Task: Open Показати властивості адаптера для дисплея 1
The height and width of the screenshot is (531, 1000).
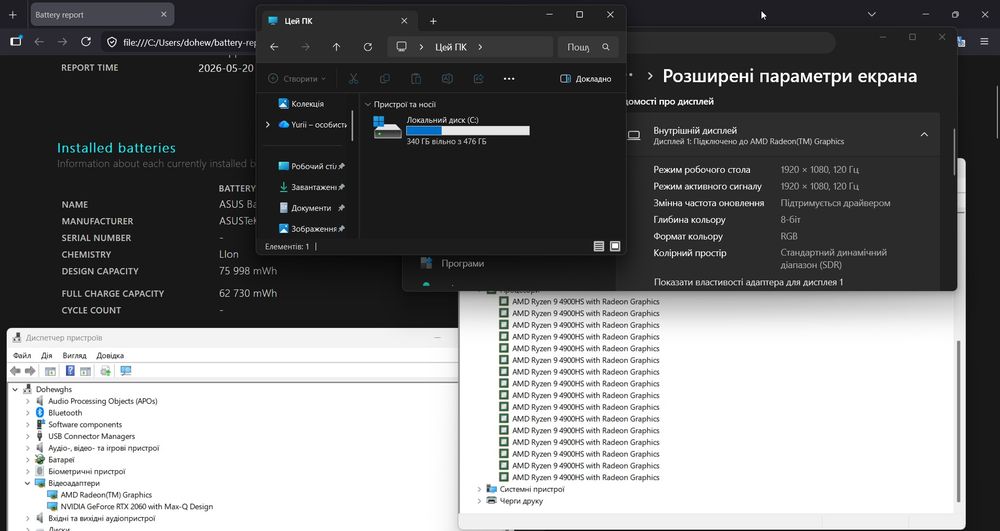Action: pyautogui.click(x=748, y=282)
